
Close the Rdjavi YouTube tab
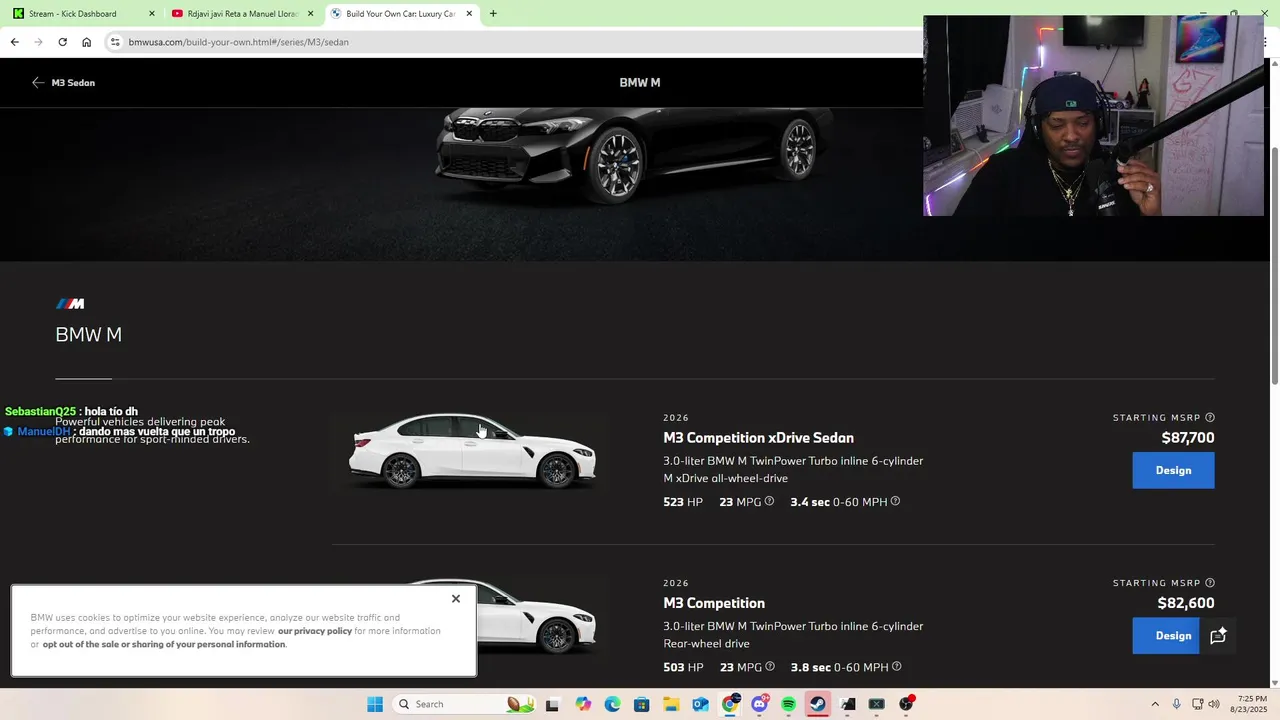coord(310,14)
